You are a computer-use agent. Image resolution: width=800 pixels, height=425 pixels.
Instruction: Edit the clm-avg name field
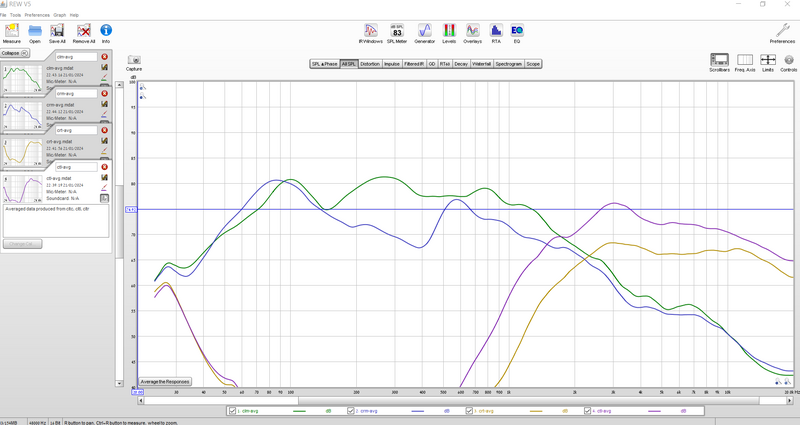(76, 57)
